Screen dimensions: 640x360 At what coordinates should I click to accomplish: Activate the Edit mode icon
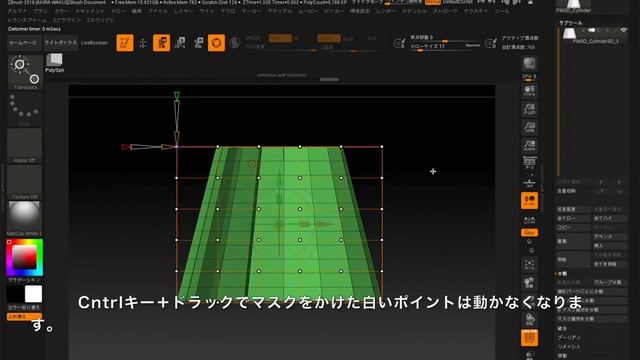coord(124,43)
